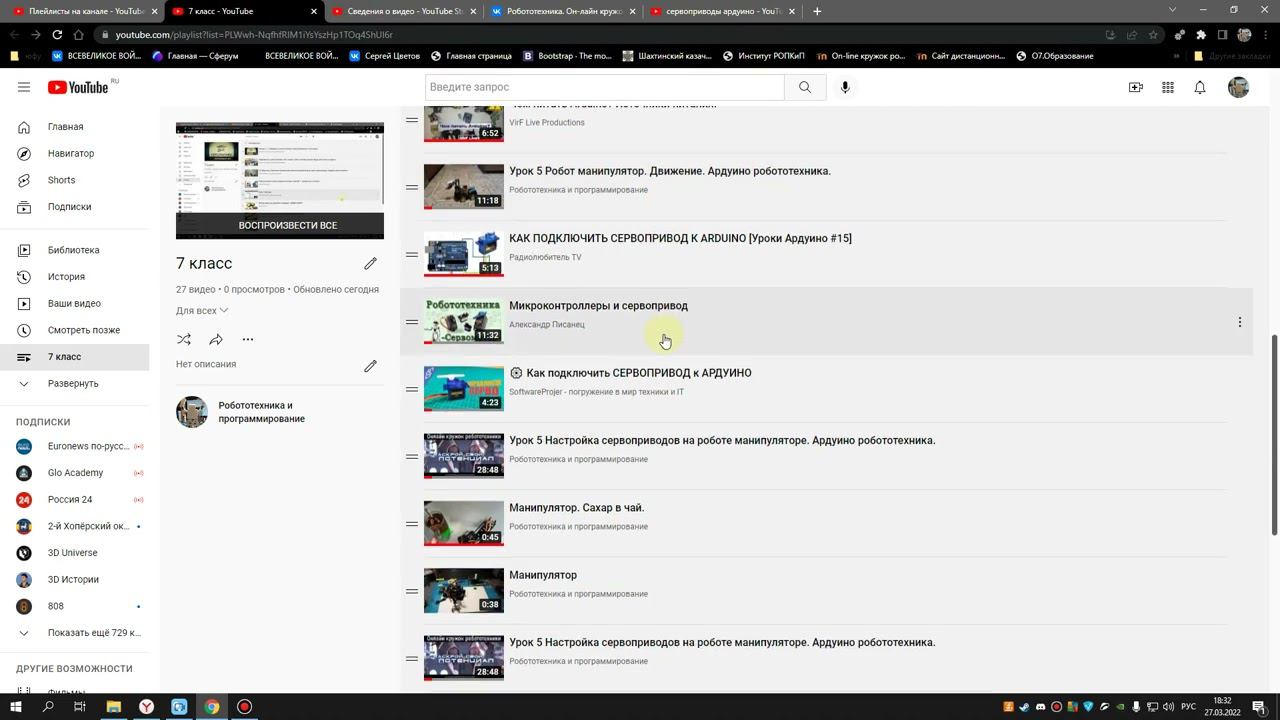Open the YouTube account avatar menu
This screenshot has width=1280, height=720.
pyautogui.click(x=1238, y=87)
